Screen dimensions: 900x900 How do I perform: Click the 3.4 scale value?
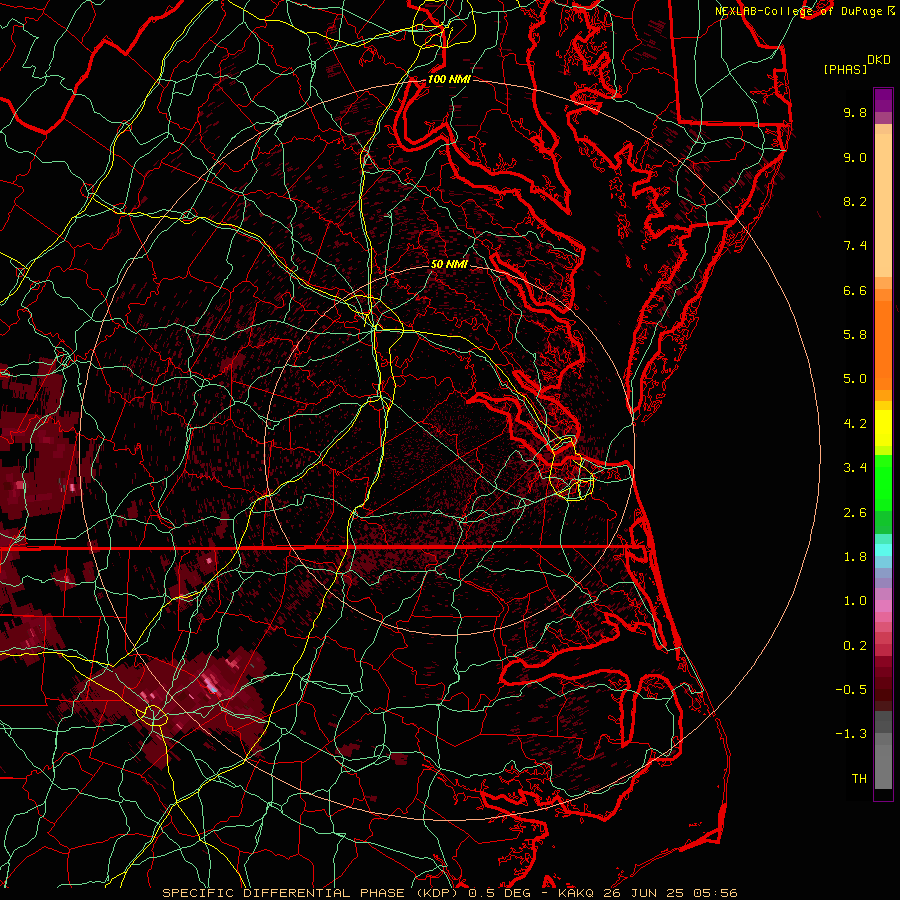[x=855, y=468]
